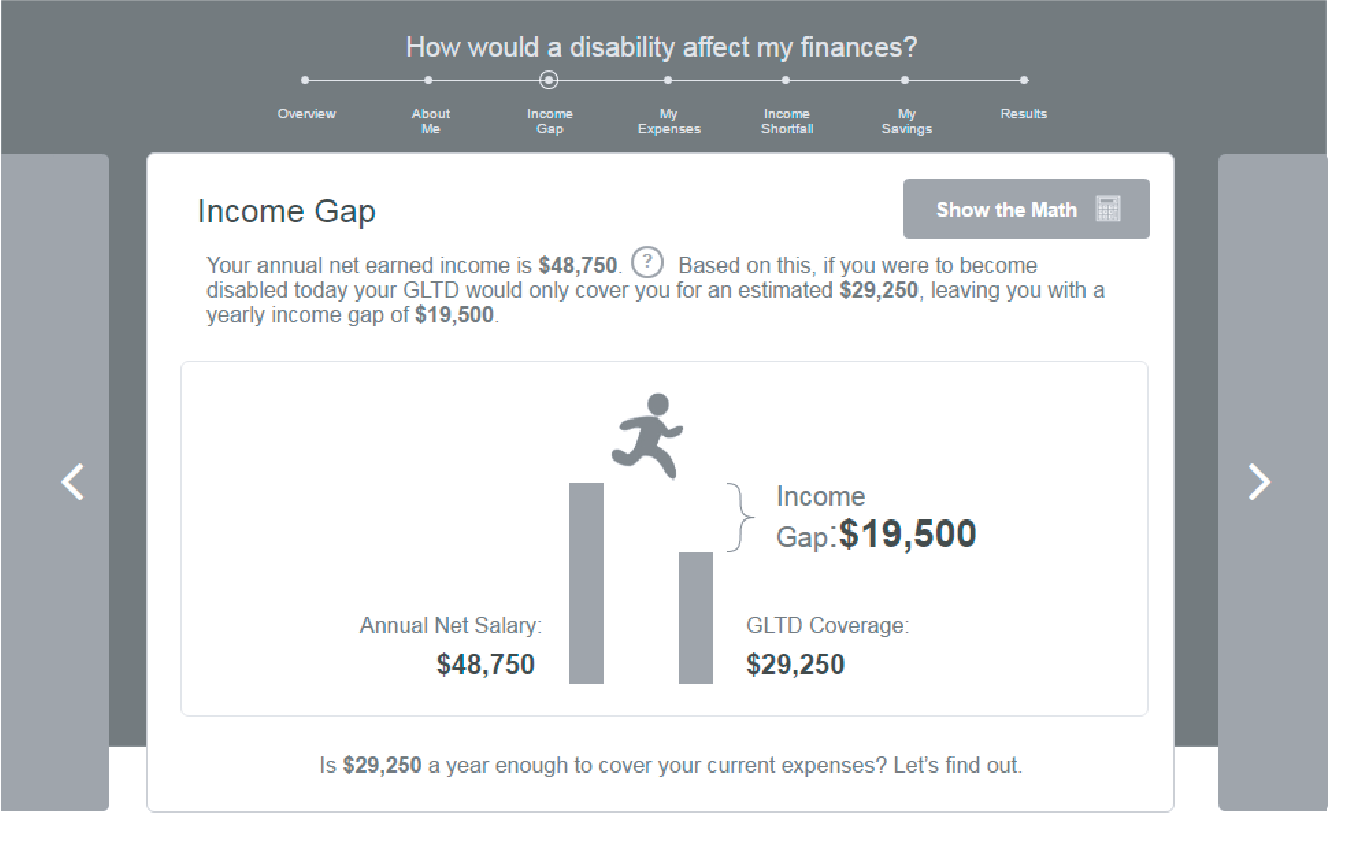Switch to the My Savings step
This screenshot has width=1351, height=842.
906,121
